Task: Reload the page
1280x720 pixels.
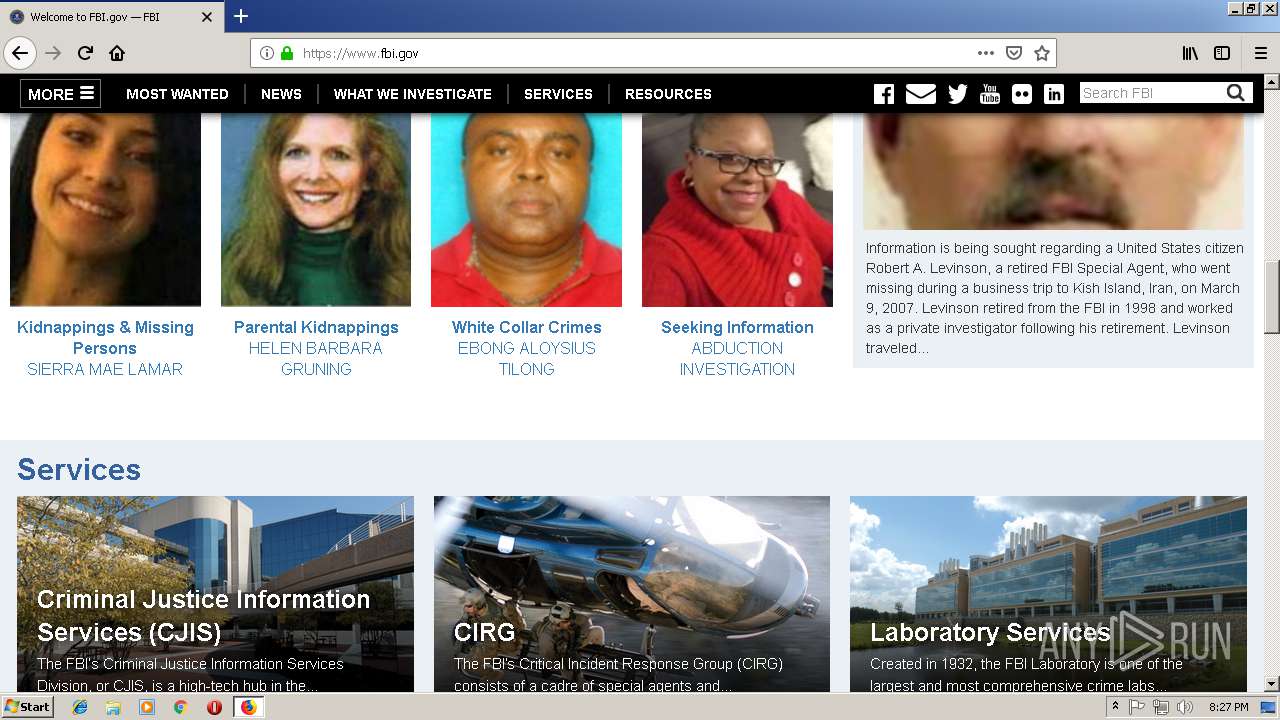Action: point(85,53)
